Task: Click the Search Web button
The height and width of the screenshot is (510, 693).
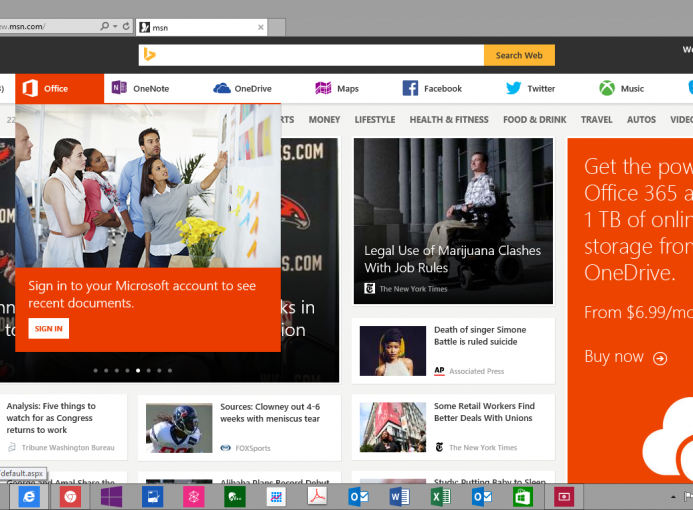Action: [519, 55]
